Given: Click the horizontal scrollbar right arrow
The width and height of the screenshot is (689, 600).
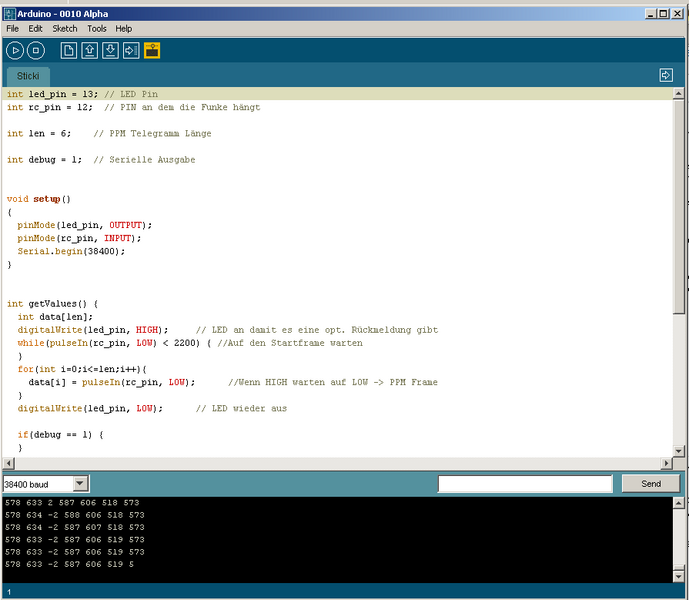Looking at the screenshot, I should pos(666,464).
